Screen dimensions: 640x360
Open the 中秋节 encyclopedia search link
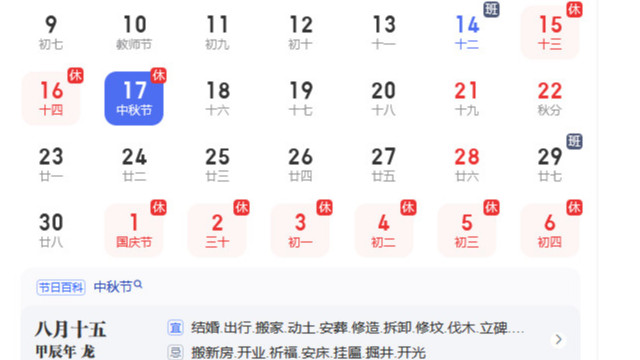coord(118,287)
